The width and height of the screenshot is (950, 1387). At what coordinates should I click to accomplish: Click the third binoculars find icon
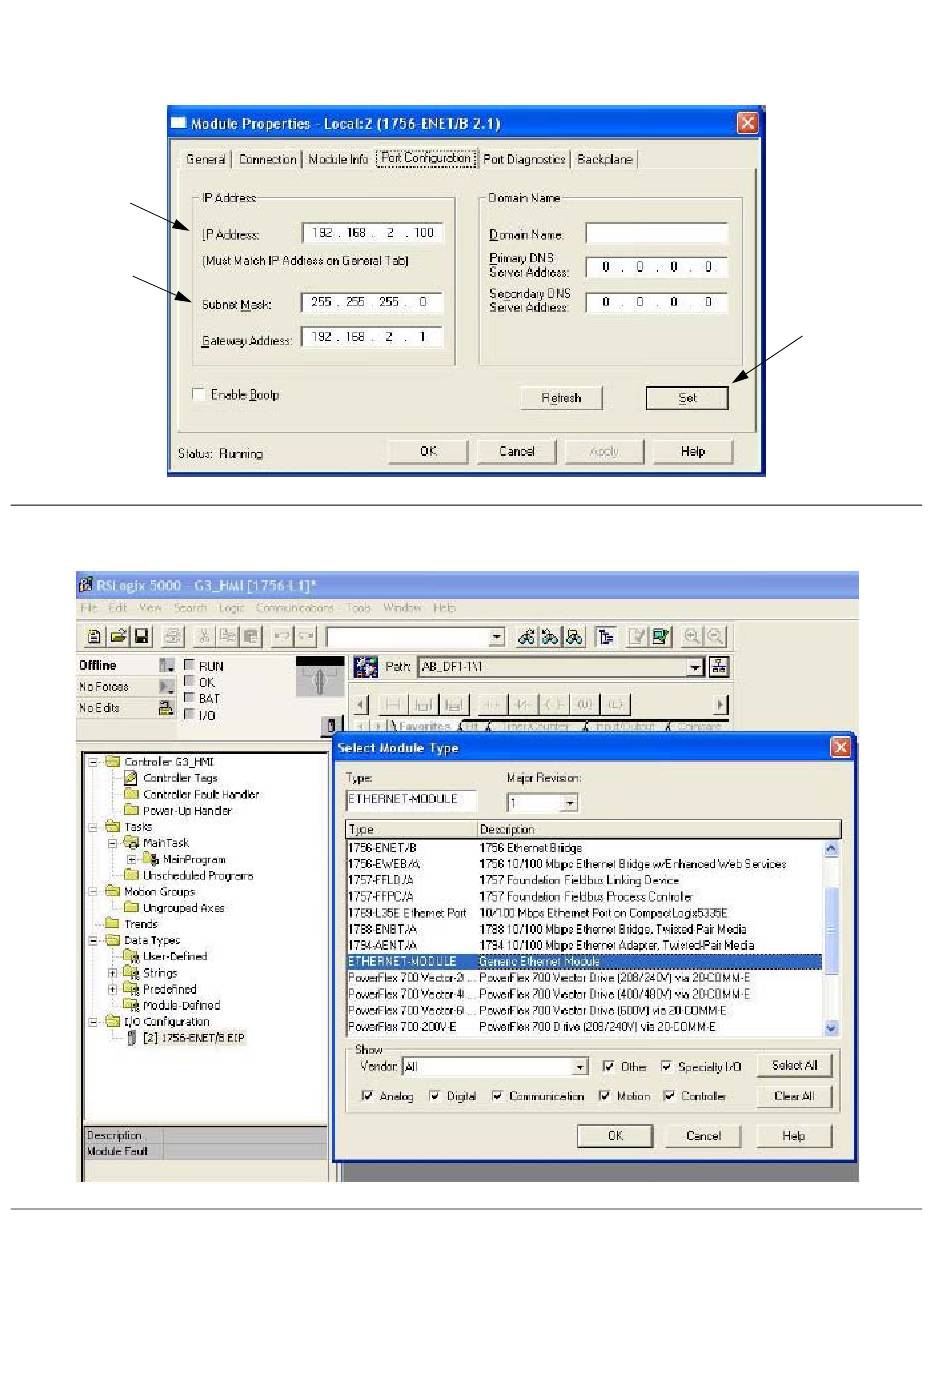pyautogui.click(x=574, y=637)
